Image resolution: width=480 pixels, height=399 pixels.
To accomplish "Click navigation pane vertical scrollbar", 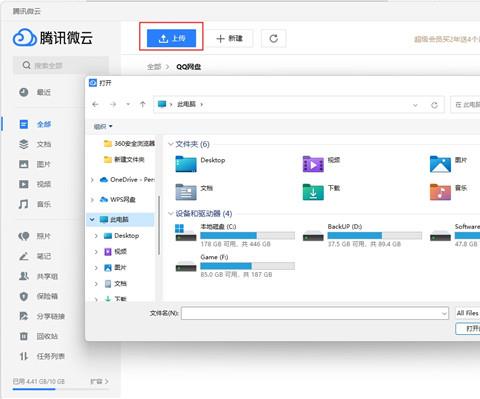I will pos(159,225).
